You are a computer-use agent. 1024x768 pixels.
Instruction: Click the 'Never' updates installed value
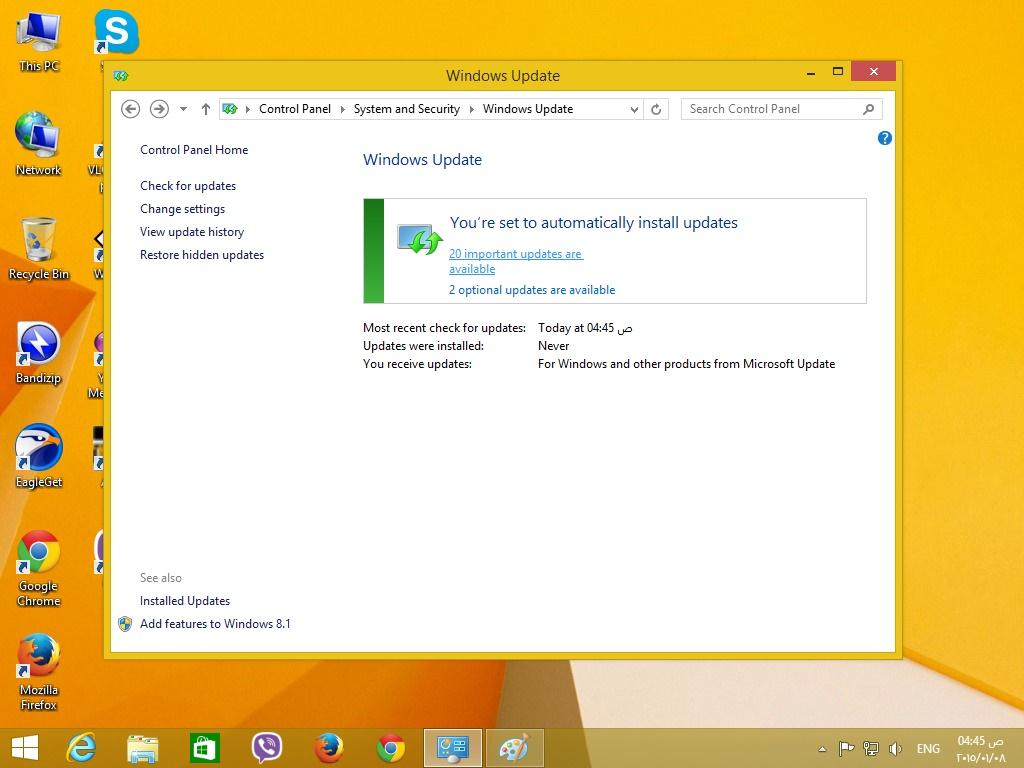[x=553, y=346]
